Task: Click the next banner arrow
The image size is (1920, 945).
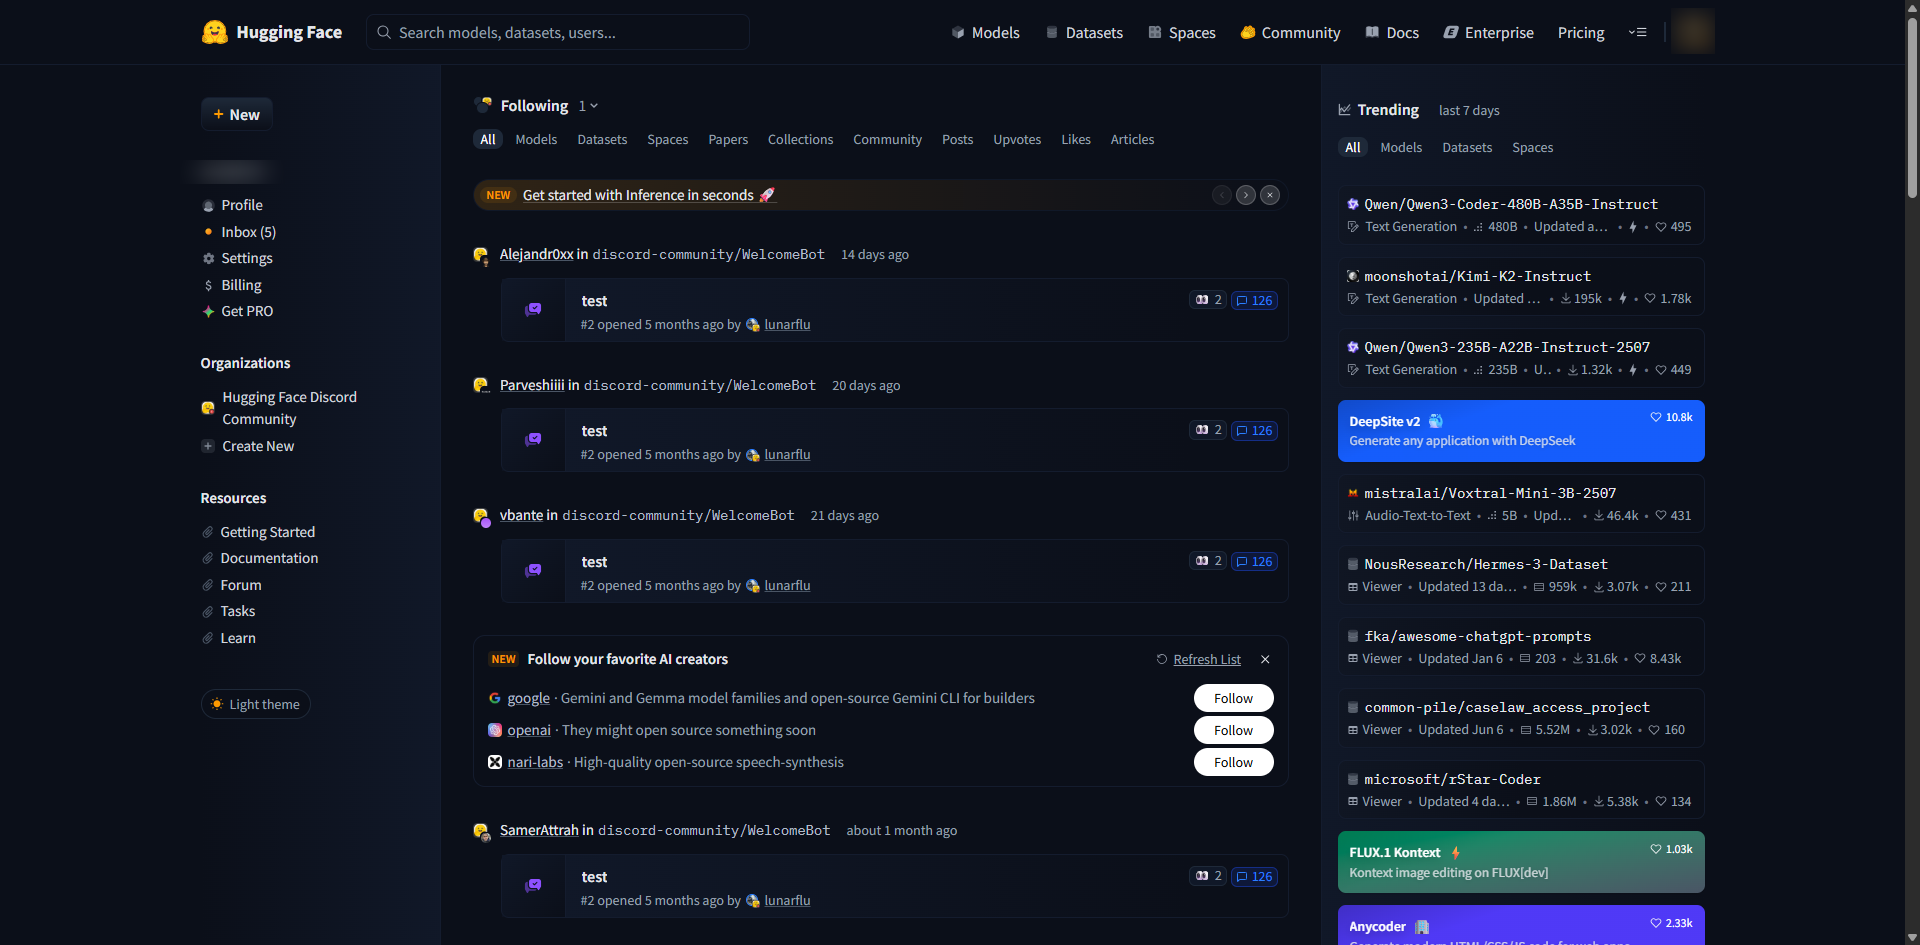Action: 1246,195
